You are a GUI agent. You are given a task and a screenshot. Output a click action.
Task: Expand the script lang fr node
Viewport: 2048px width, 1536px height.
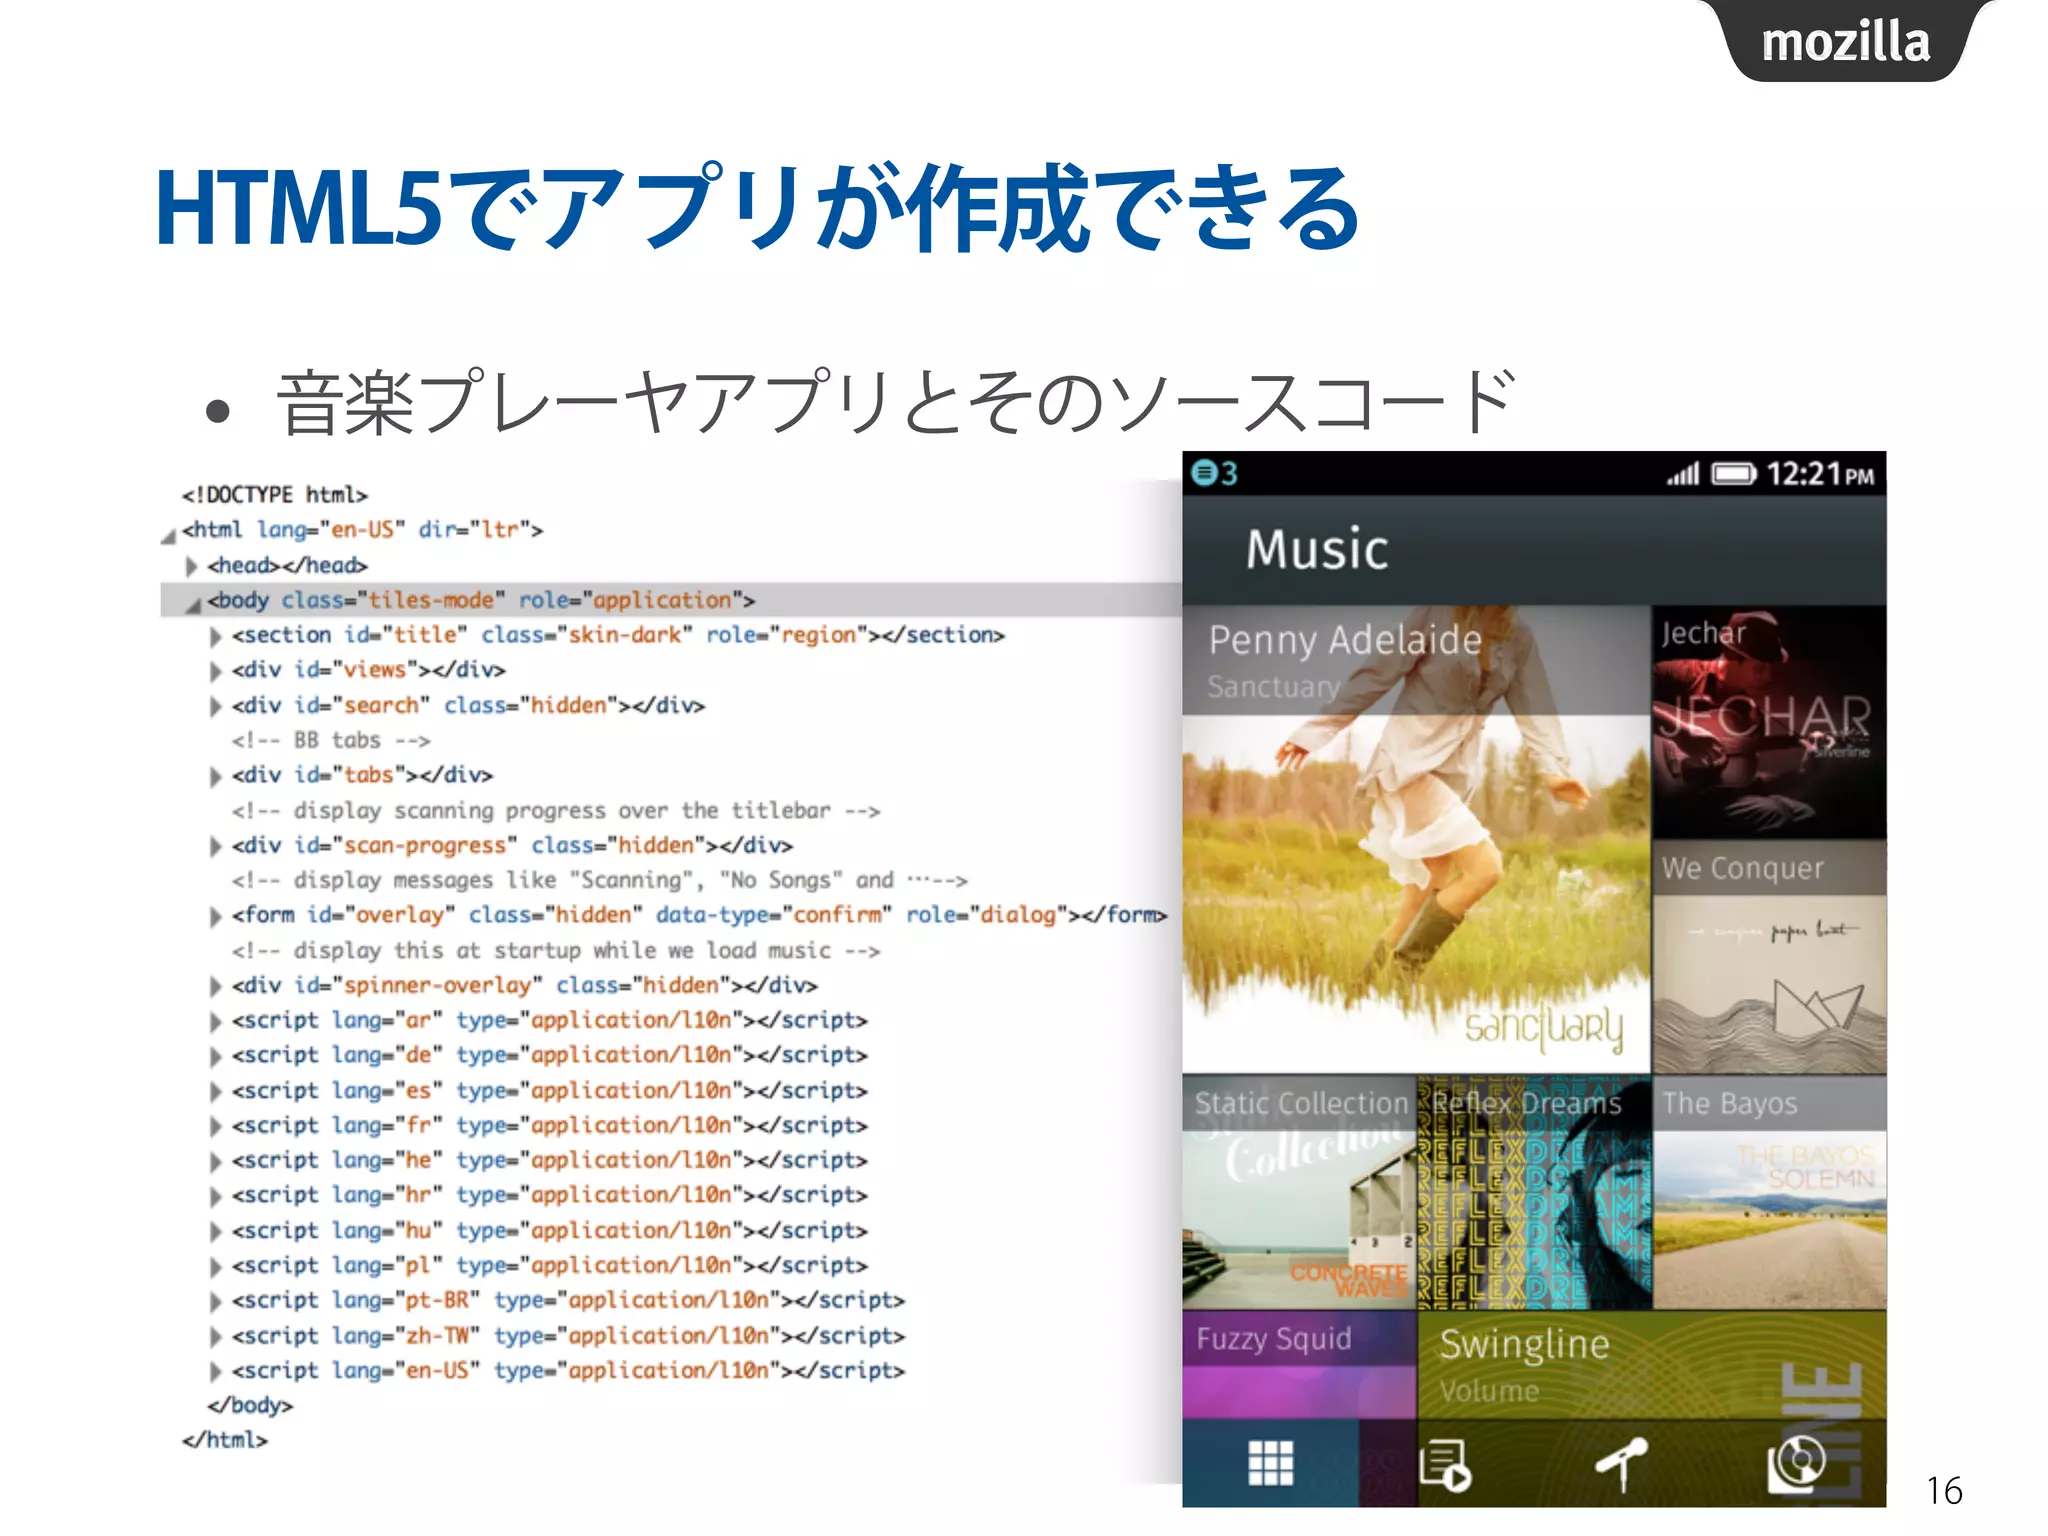pyautogui.click(x=215, y=1126)
